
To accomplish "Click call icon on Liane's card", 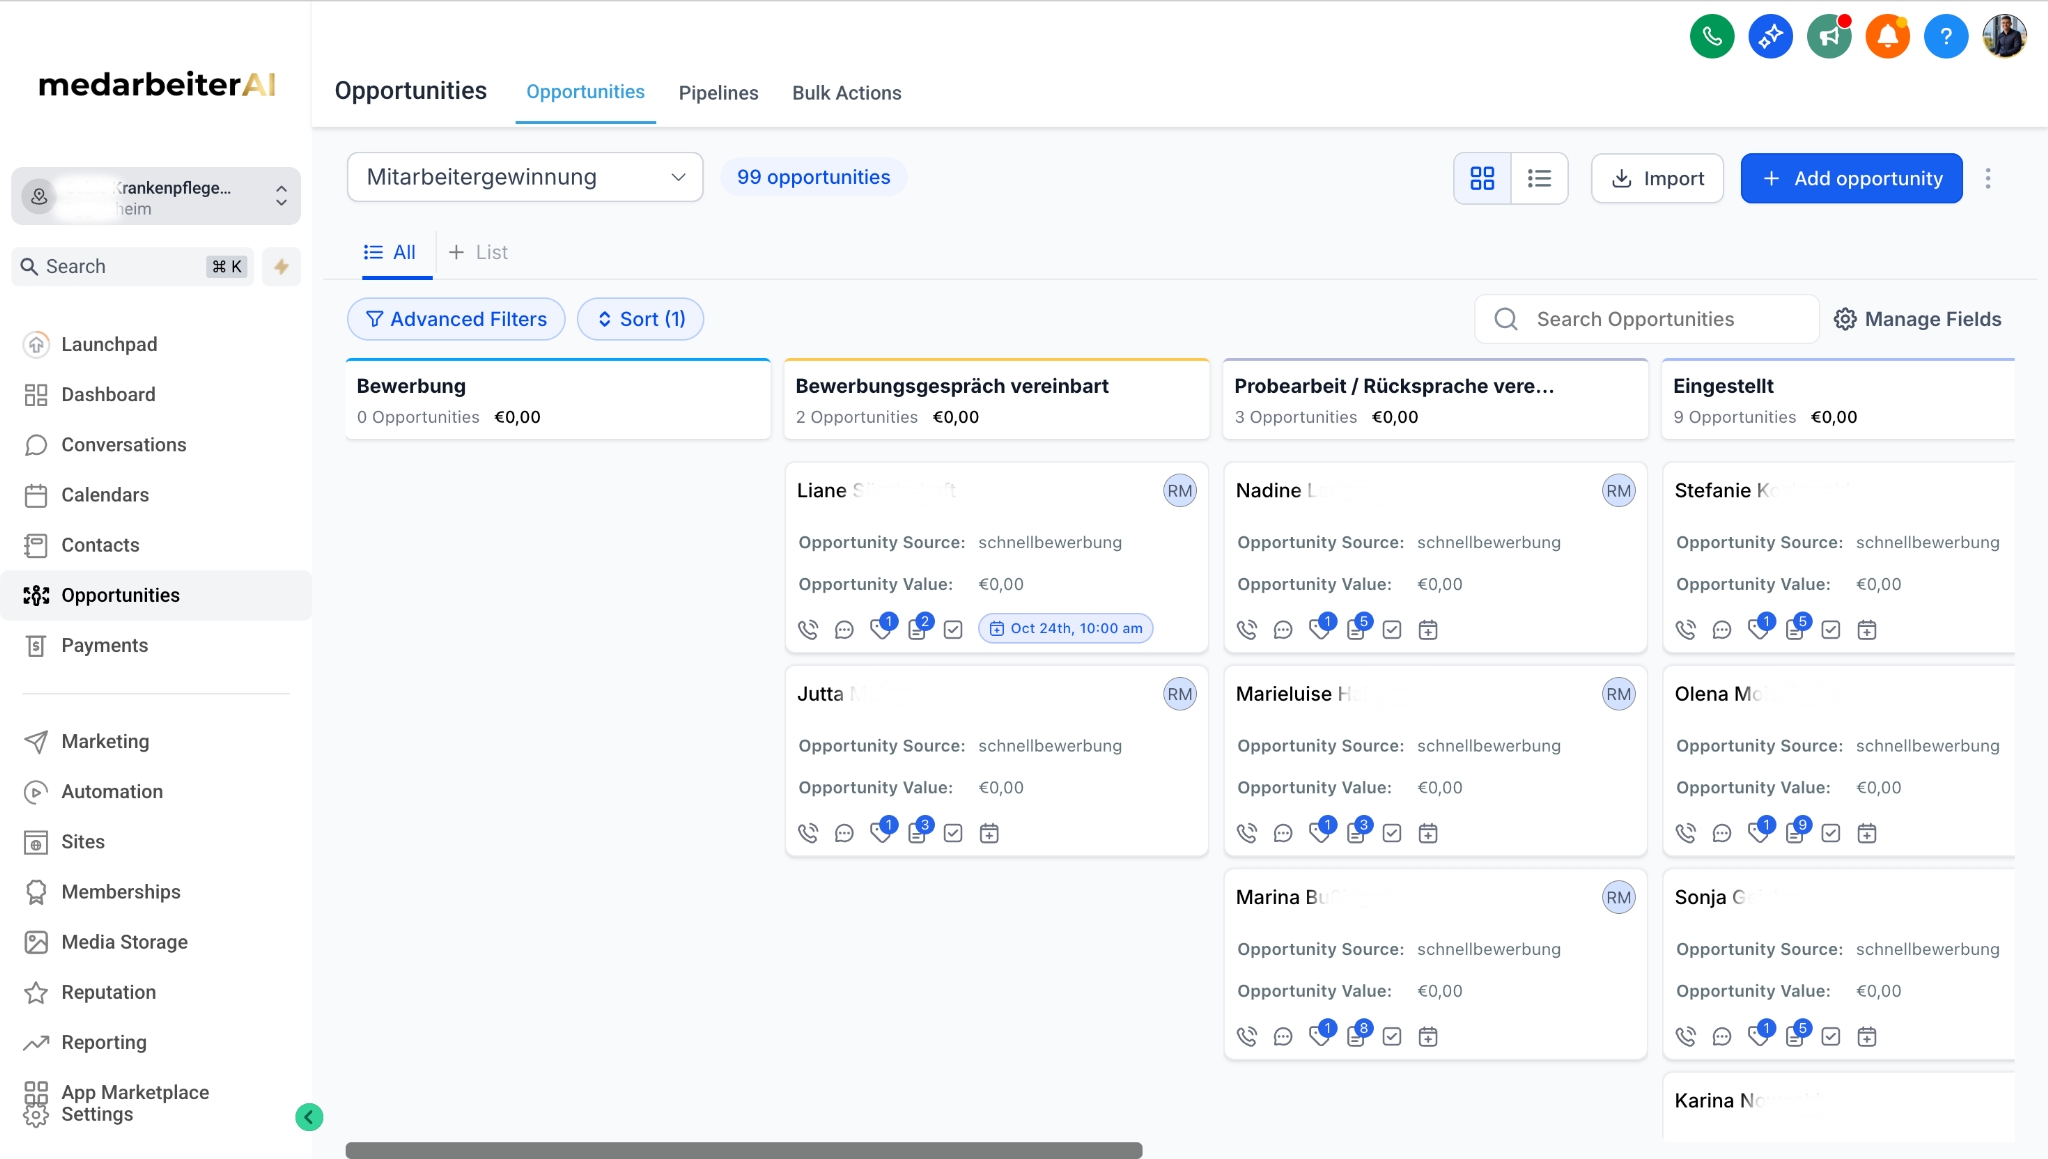I will tap(808, 630).
